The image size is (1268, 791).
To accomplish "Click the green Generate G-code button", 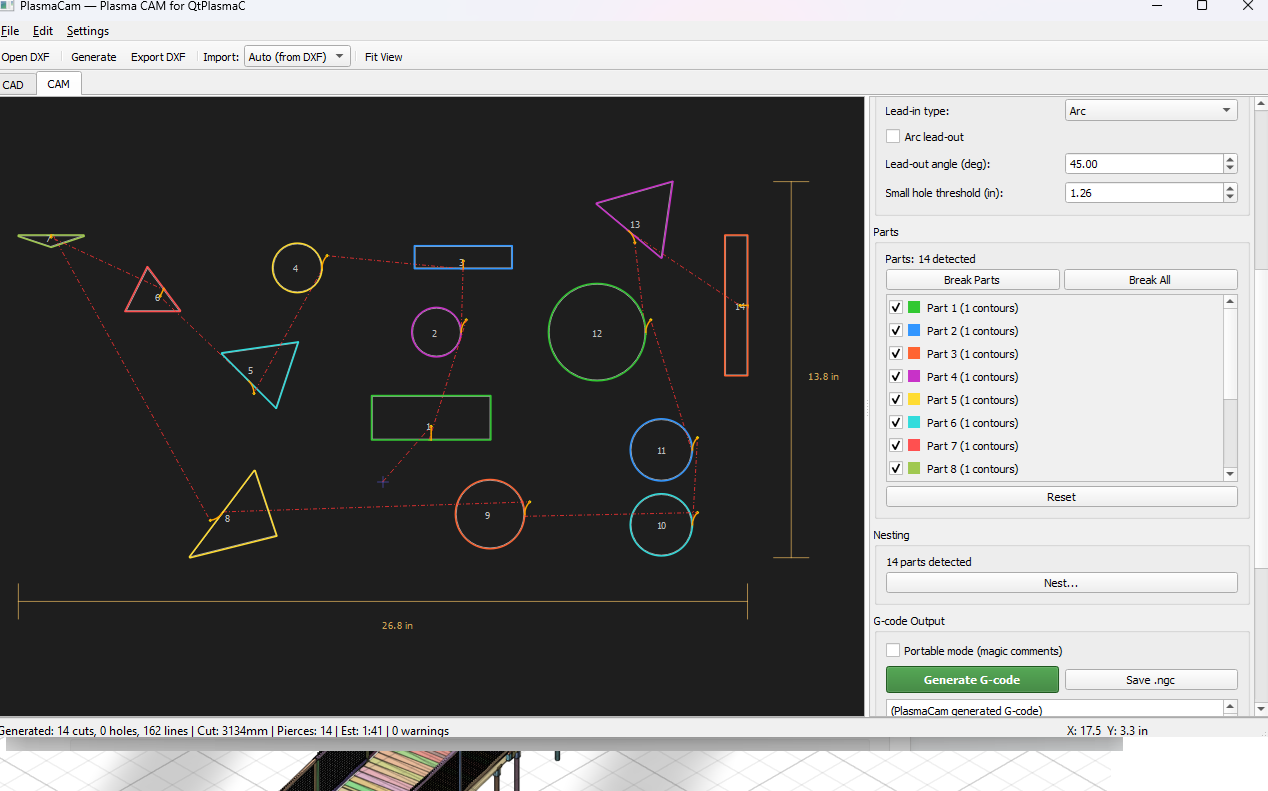I will point(971,680).
